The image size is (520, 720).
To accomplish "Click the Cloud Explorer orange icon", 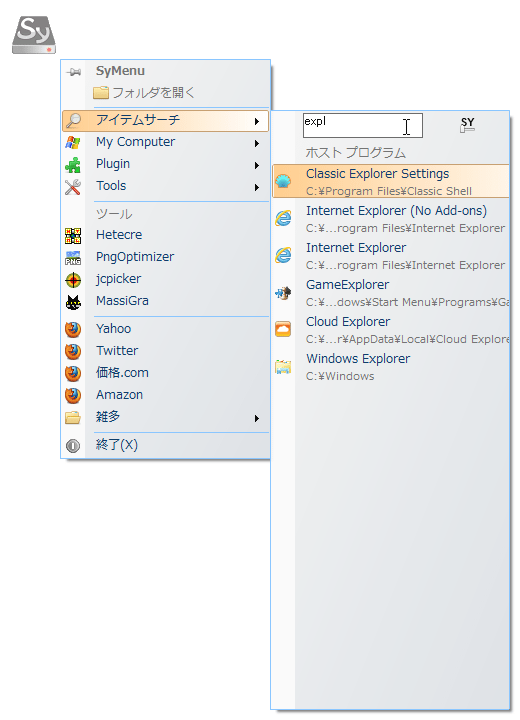I will coord(283,329).
